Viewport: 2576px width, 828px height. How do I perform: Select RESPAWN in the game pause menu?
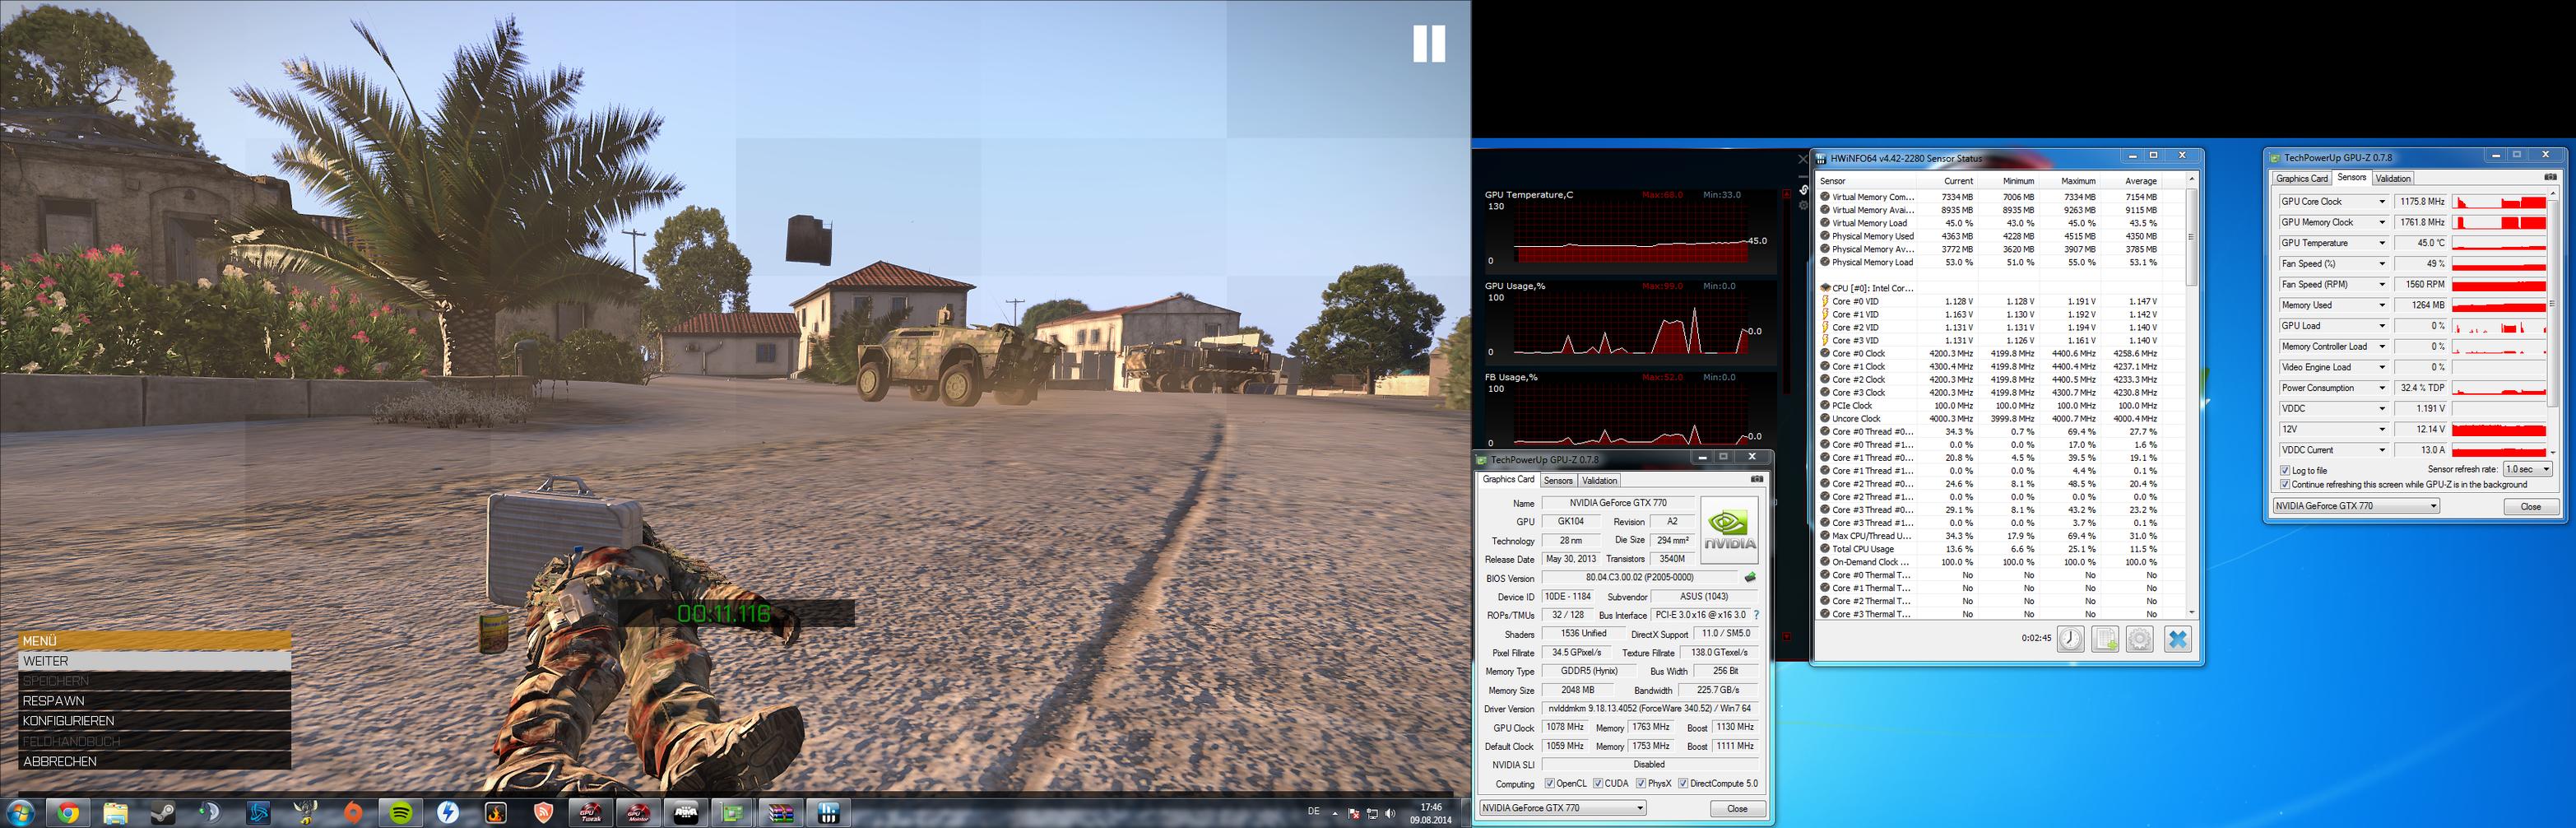pos(155,701)
